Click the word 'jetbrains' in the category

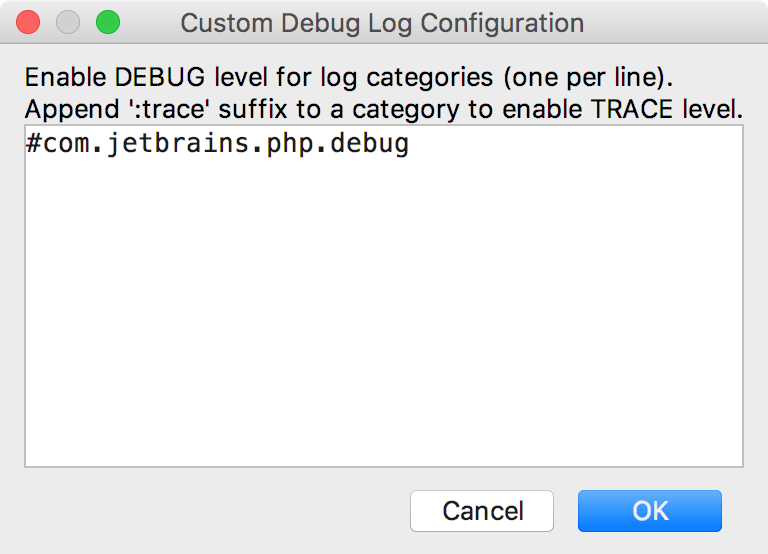click(178, 144)
